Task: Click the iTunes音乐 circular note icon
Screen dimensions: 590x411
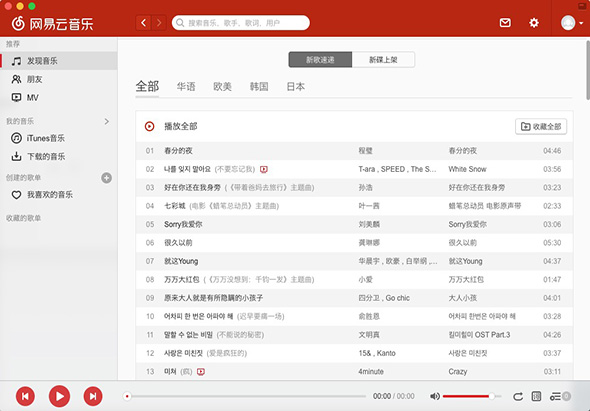Action: click(16, 138)
